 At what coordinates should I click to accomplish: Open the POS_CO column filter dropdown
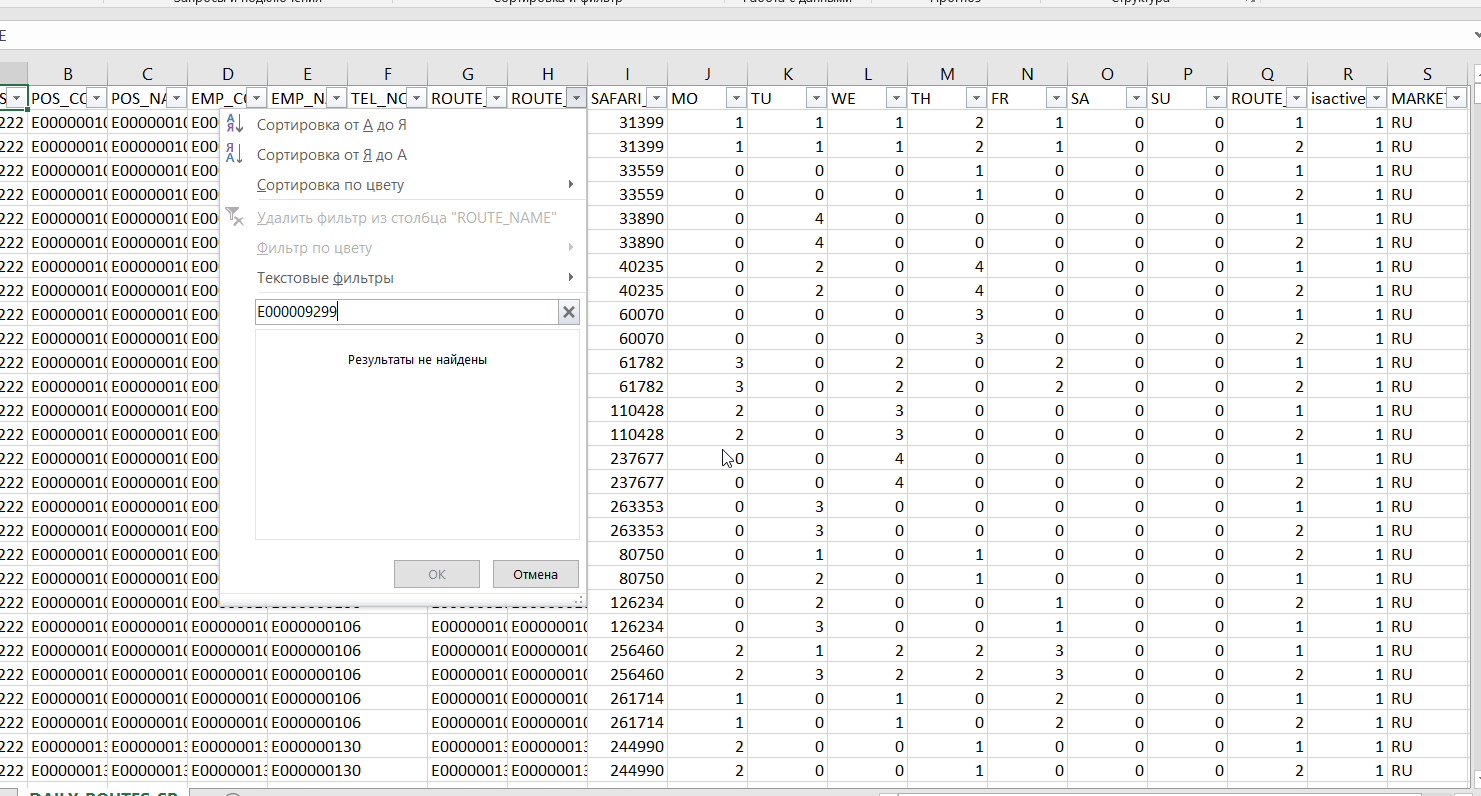[x=96, y=98]
